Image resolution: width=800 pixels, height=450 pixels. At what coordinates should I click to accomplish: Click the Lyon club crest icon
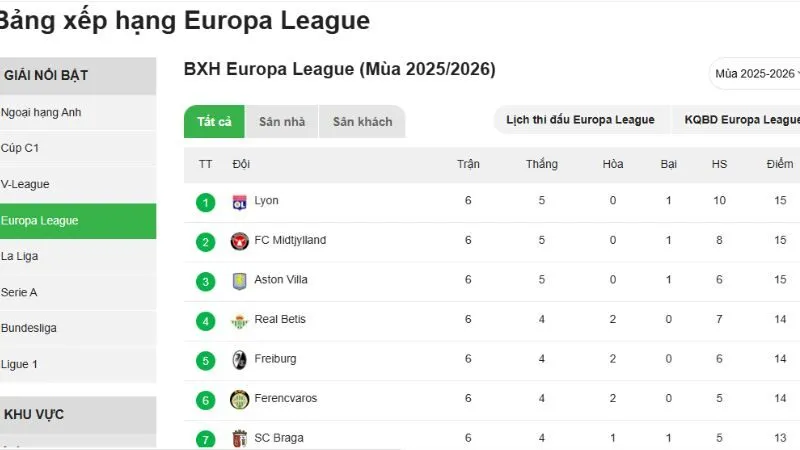(239, 201)
